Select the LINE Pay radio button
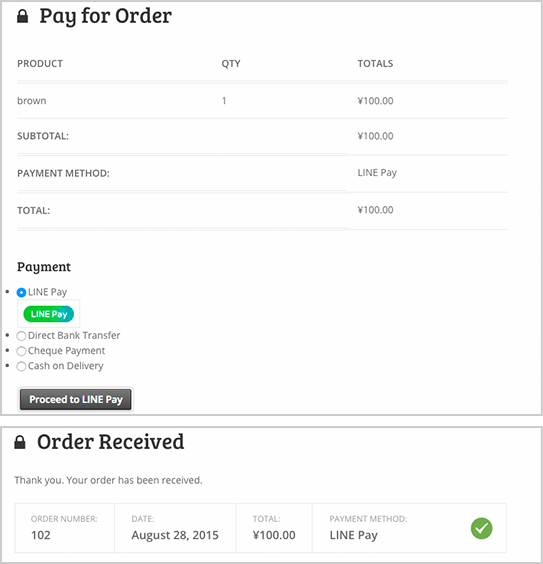The height and width of the screenshot is (564, 543). point(21,292)
